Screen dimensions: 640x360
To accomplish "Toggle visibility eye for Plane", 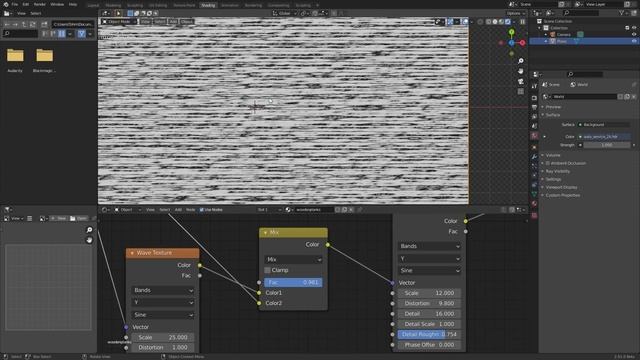I will pyautogui.click(x=634, y=41).
